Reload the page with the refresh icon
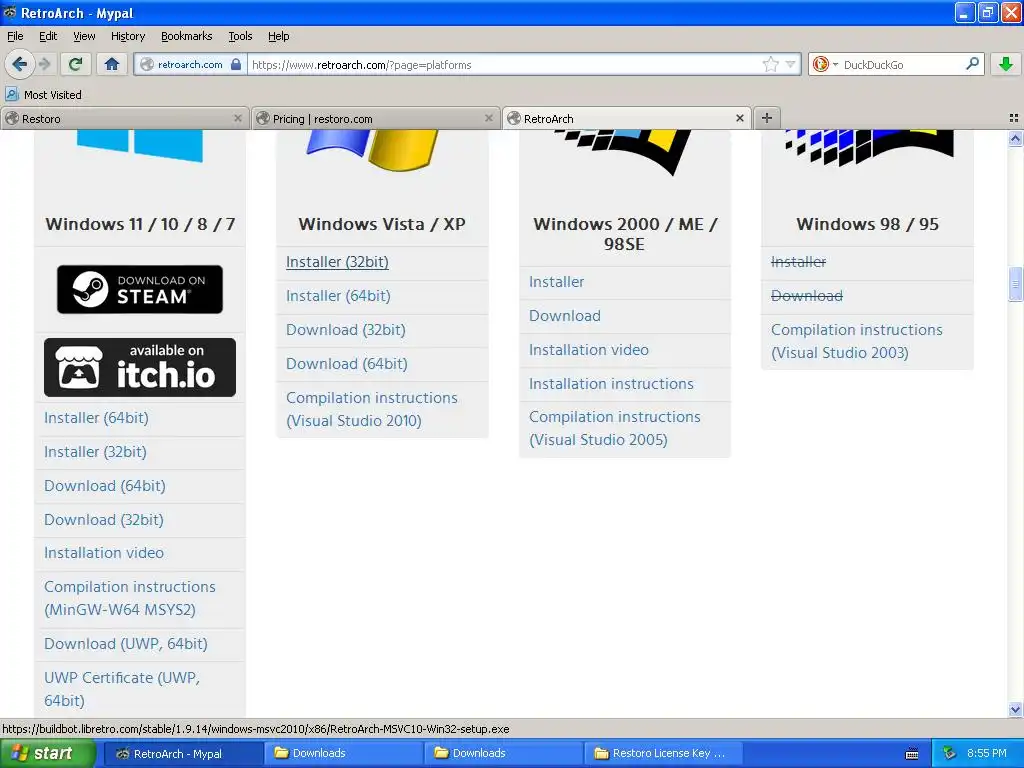Image resolution: width=1024 pixels, height=768 pixels. point(76,64)
